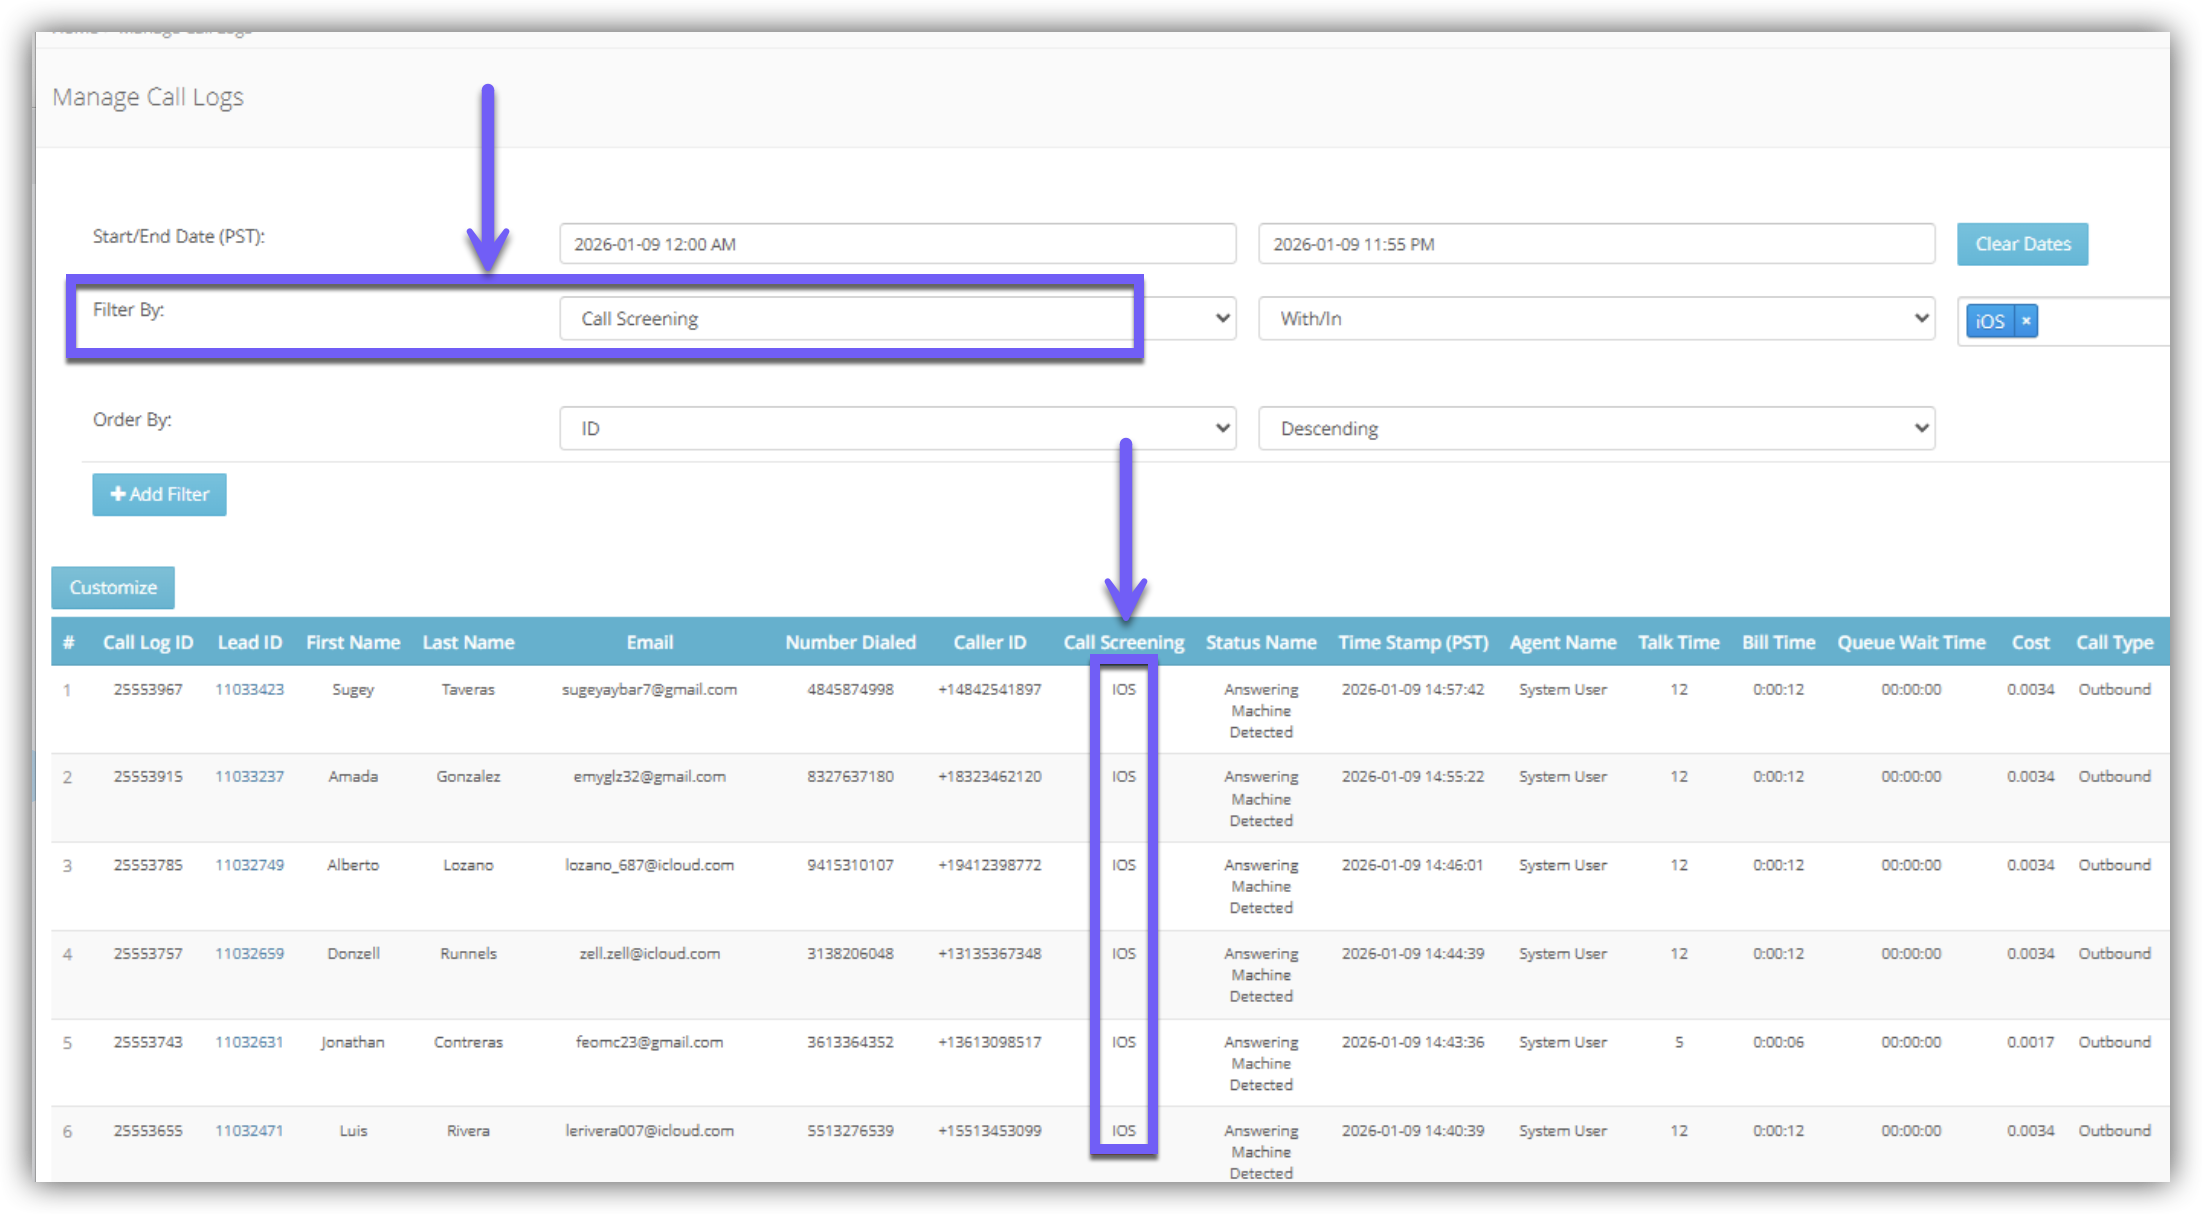Open lead ID 11032659 link
Image resolution: width=2202 pixels, height=1214 pixels.
coord(249,954)
